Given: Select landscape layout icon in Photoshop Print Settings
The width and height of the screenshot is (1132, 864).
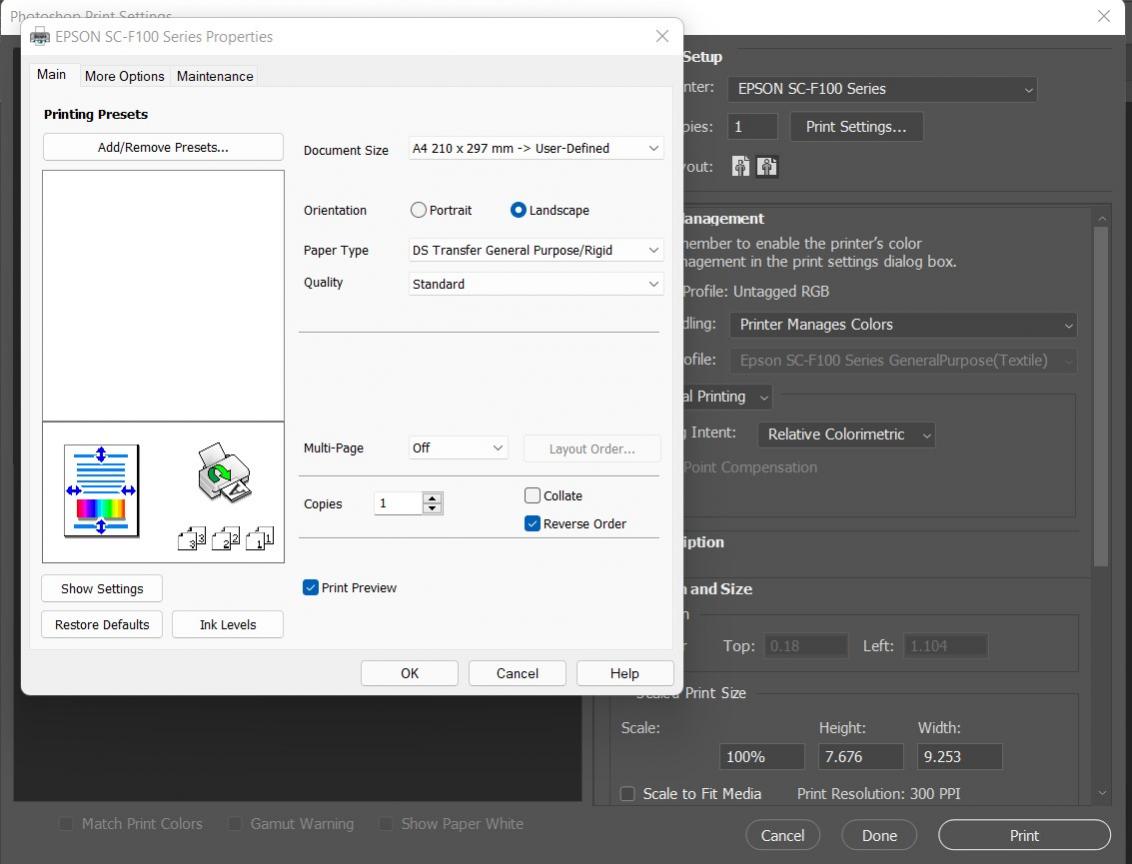Looking at the screenshot, I should pyautogui.click(x=767, y=167).
